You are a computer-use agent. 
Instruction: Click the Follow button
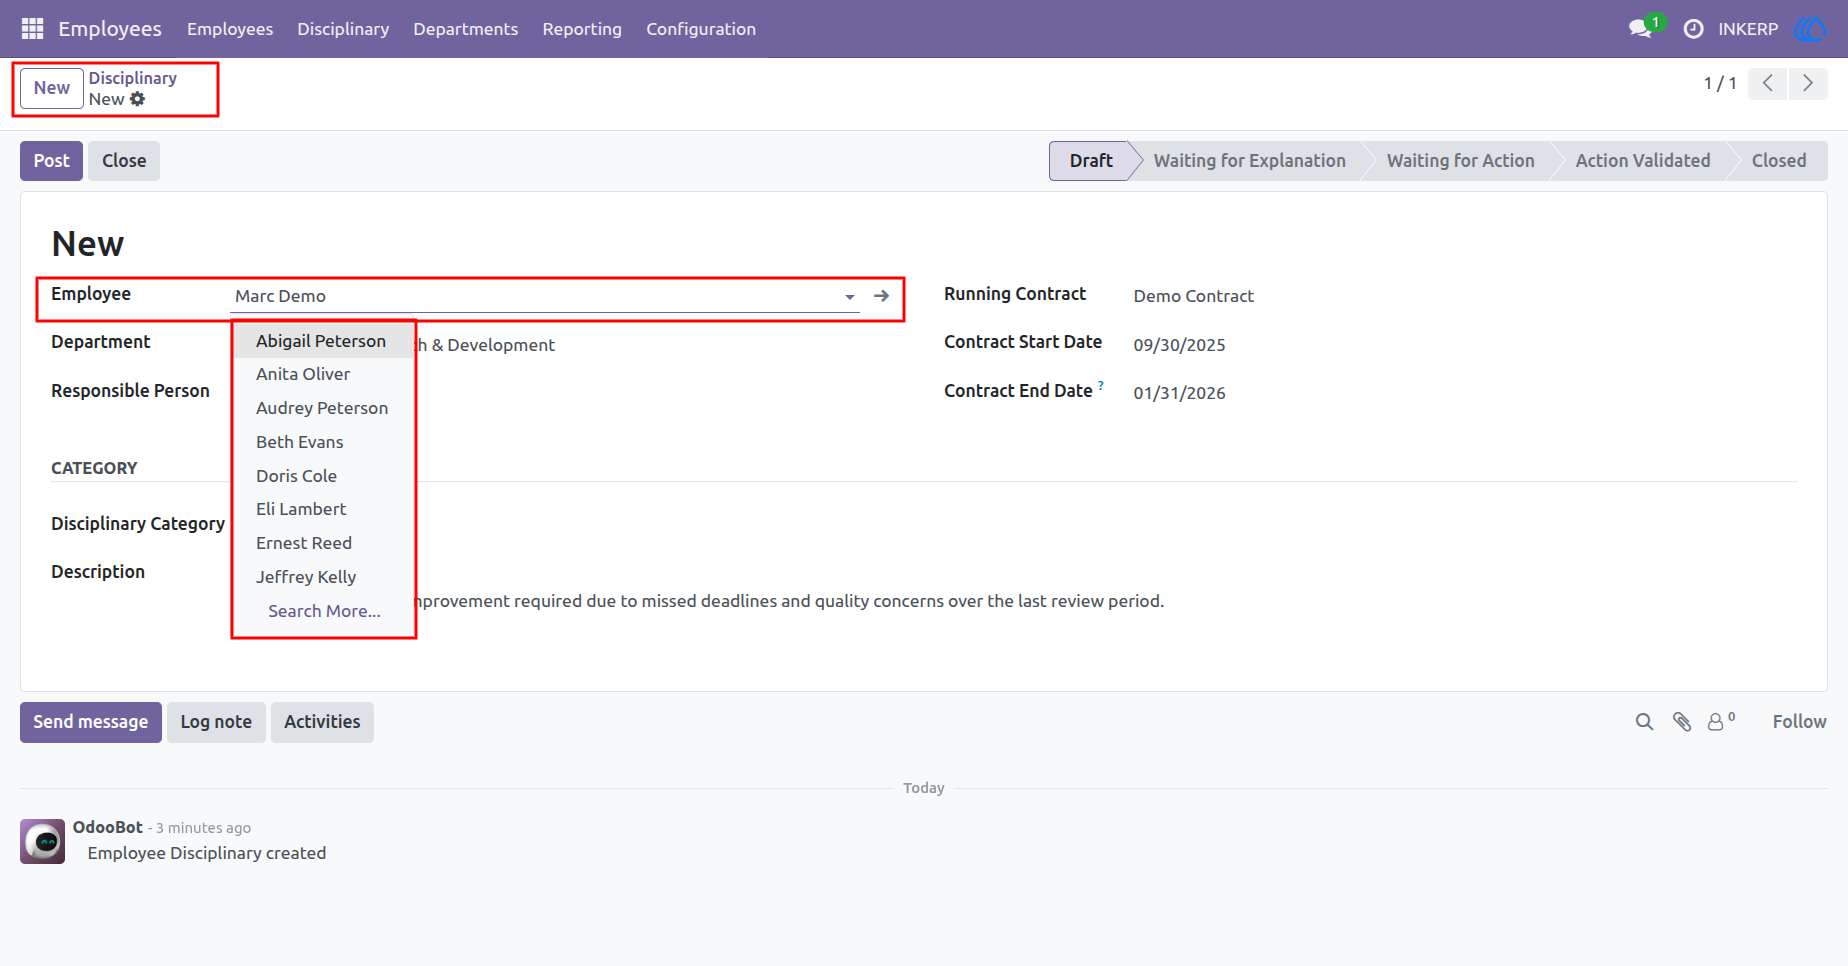point(1799,722)
